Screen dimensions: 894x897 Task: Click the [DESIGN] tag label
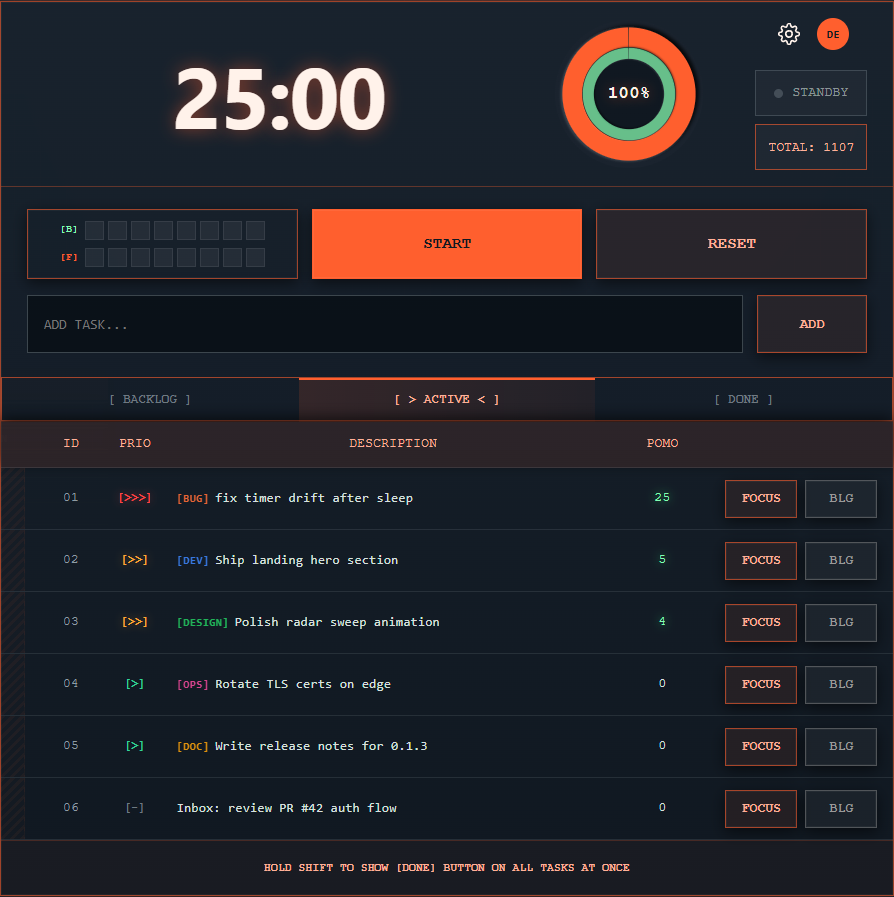(202, 622)
